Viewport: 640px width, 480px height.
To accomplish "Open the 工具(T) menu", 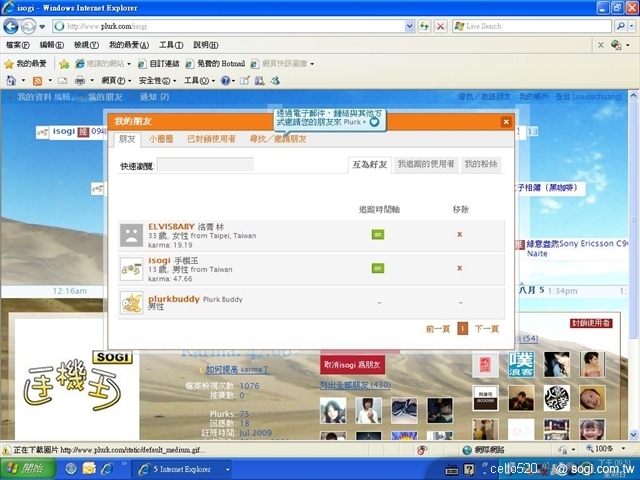I will tap(171, 45).
